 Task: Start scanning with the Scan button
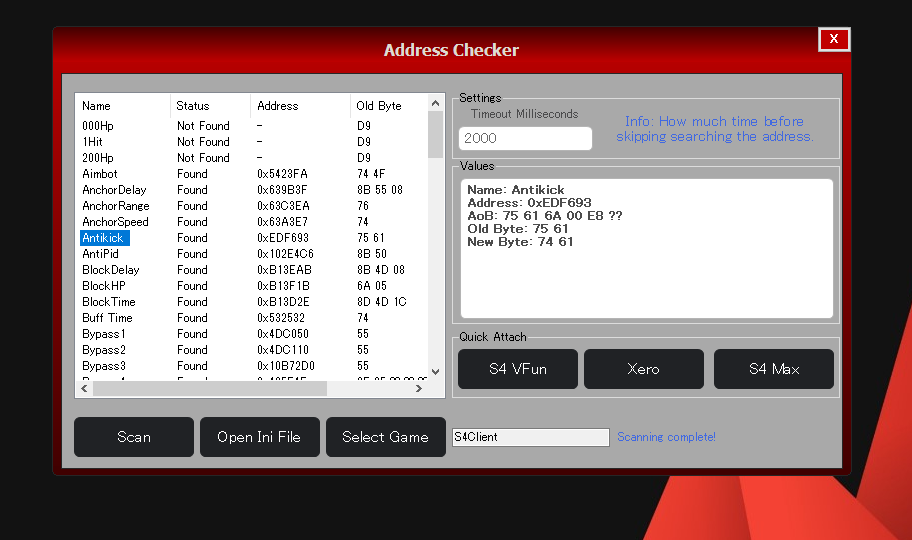[134, 437]
